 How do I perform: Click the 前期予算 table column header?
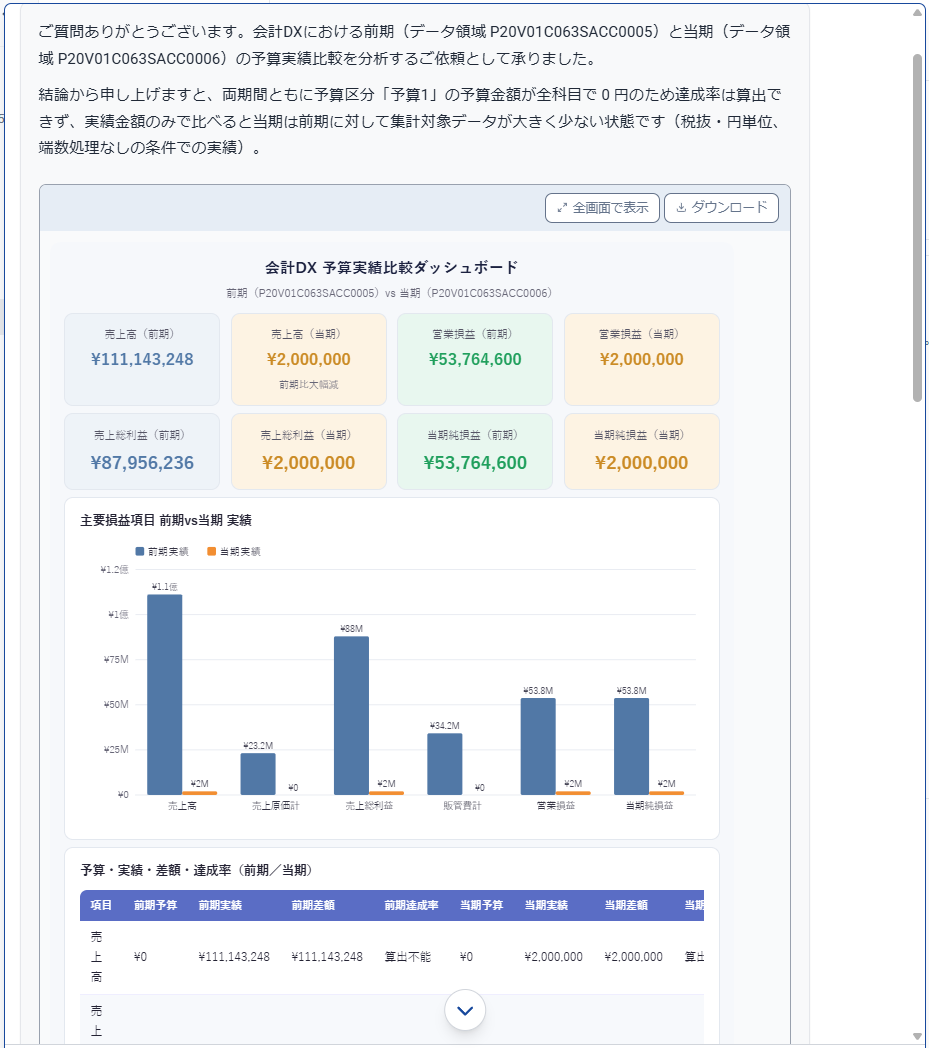coord(155,905)
